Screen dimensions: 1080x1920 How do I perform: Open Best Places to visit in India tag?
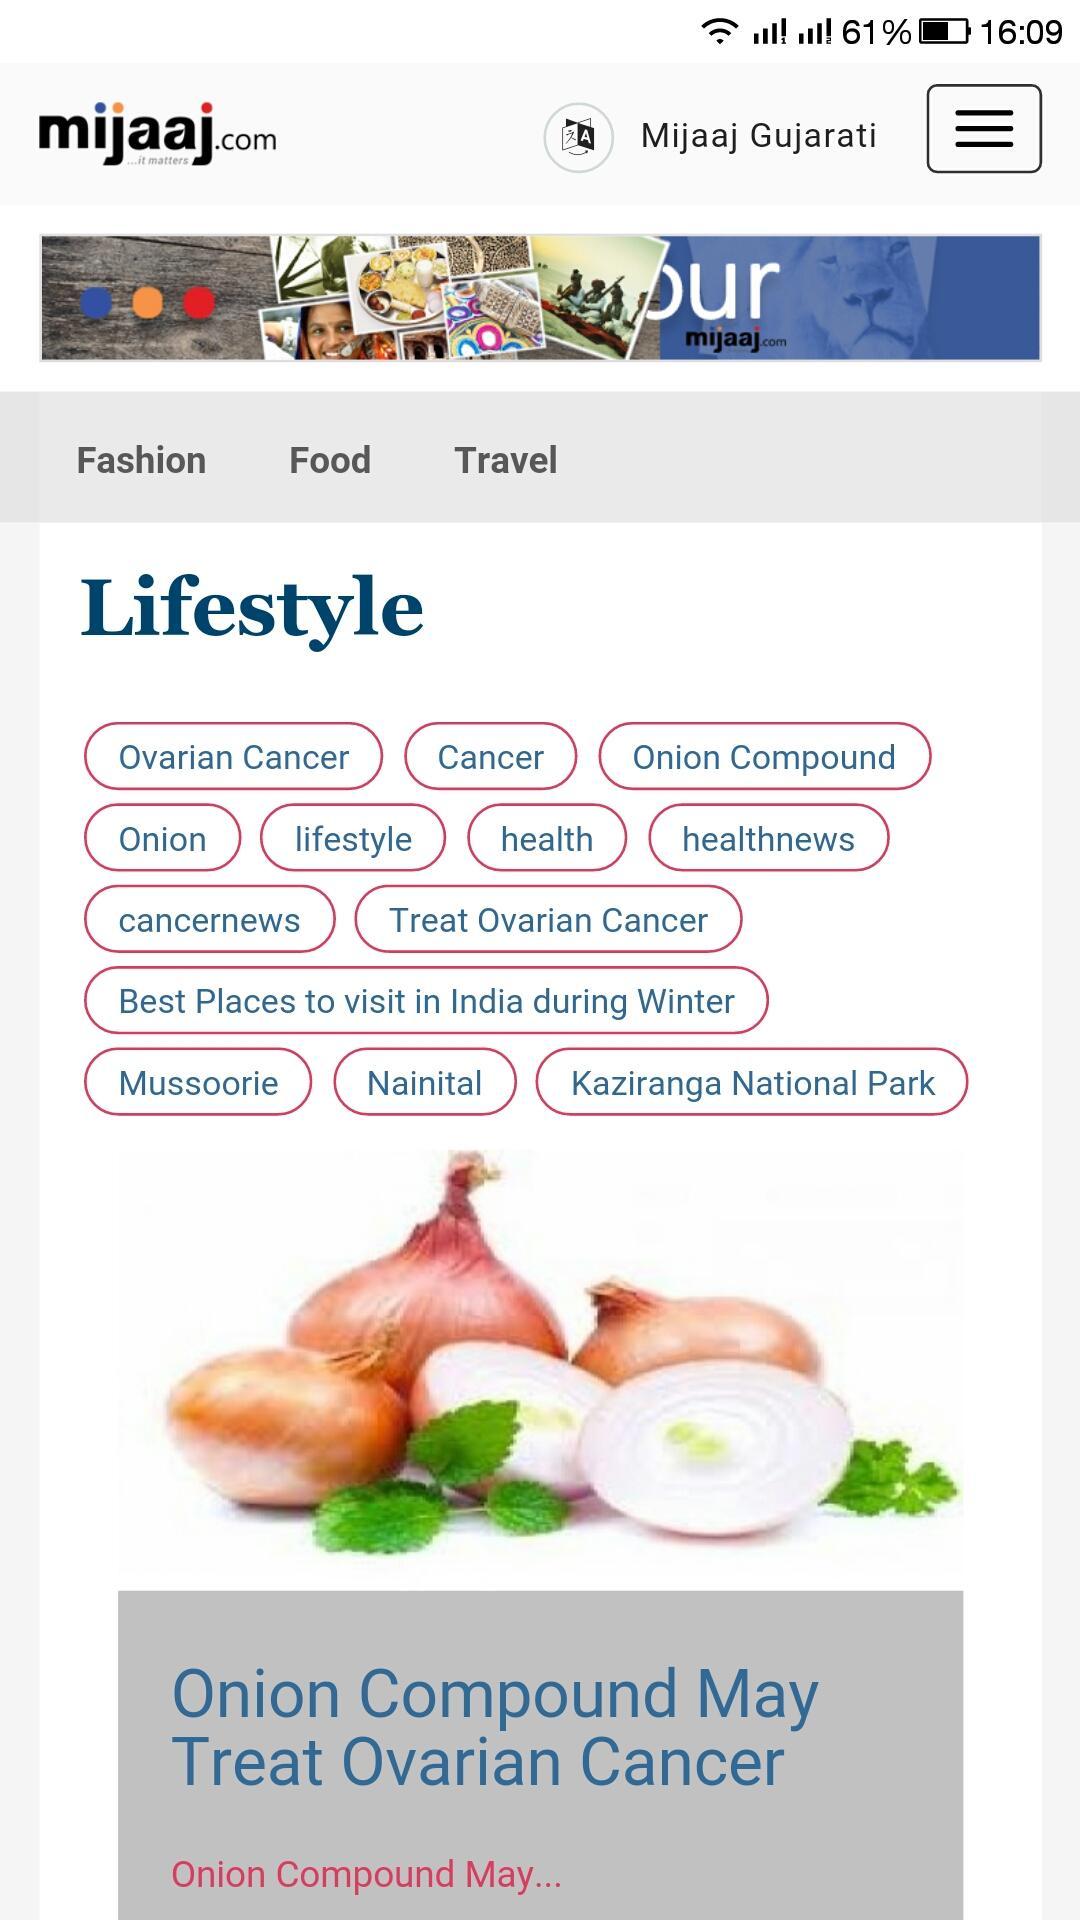pyautogui.click(x=426, y=1001)
